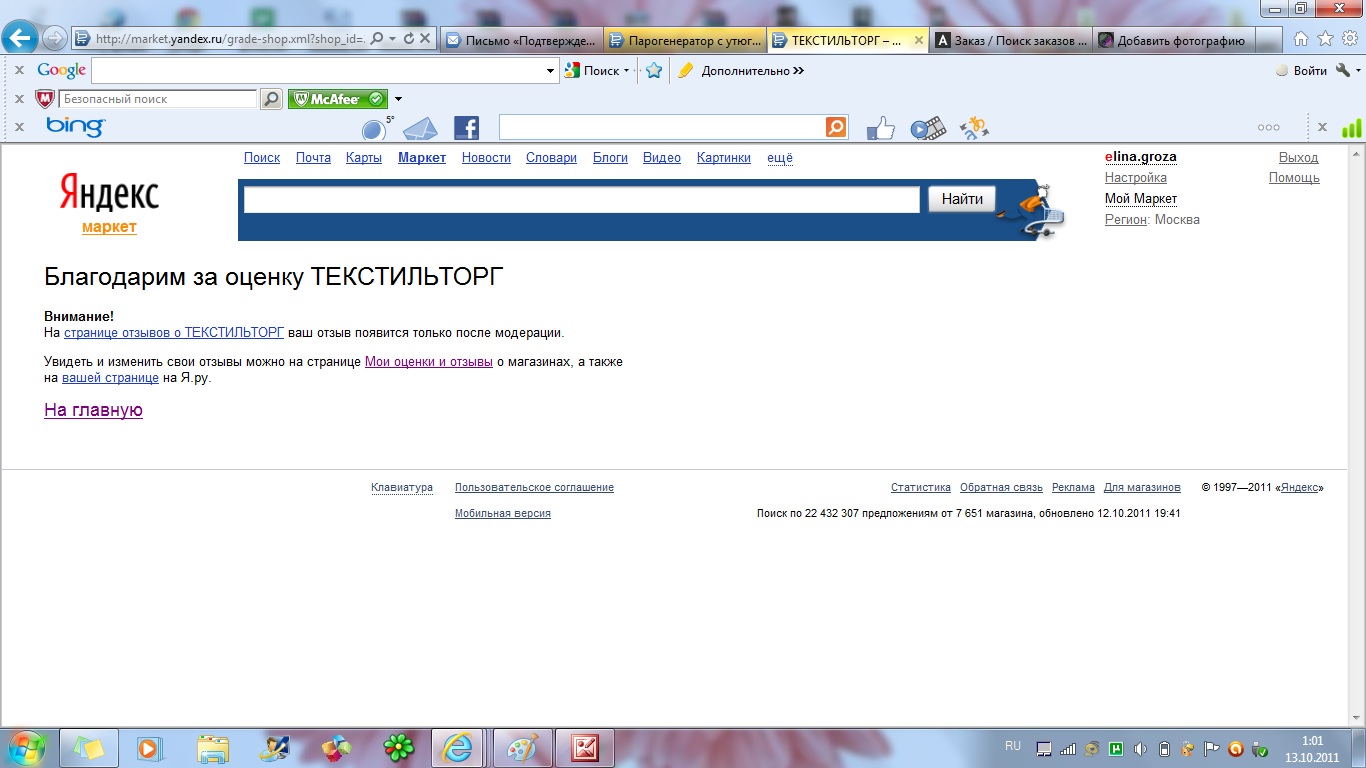Switch to Добавить фотографию tab

click(x=1172, y=40)
